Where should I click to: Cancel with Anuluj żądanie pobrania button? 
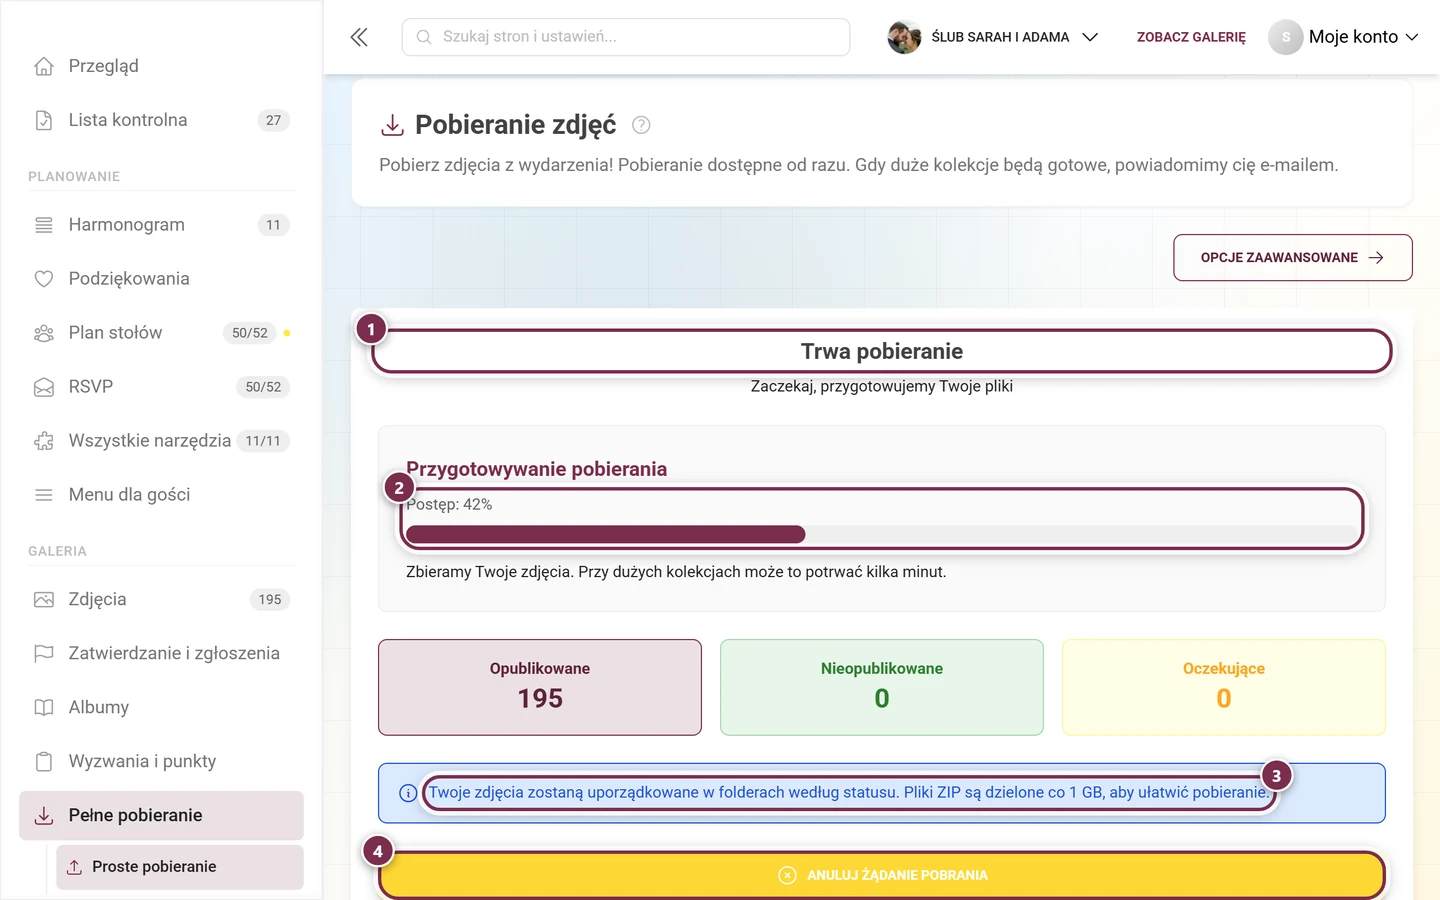coord(882,875)
